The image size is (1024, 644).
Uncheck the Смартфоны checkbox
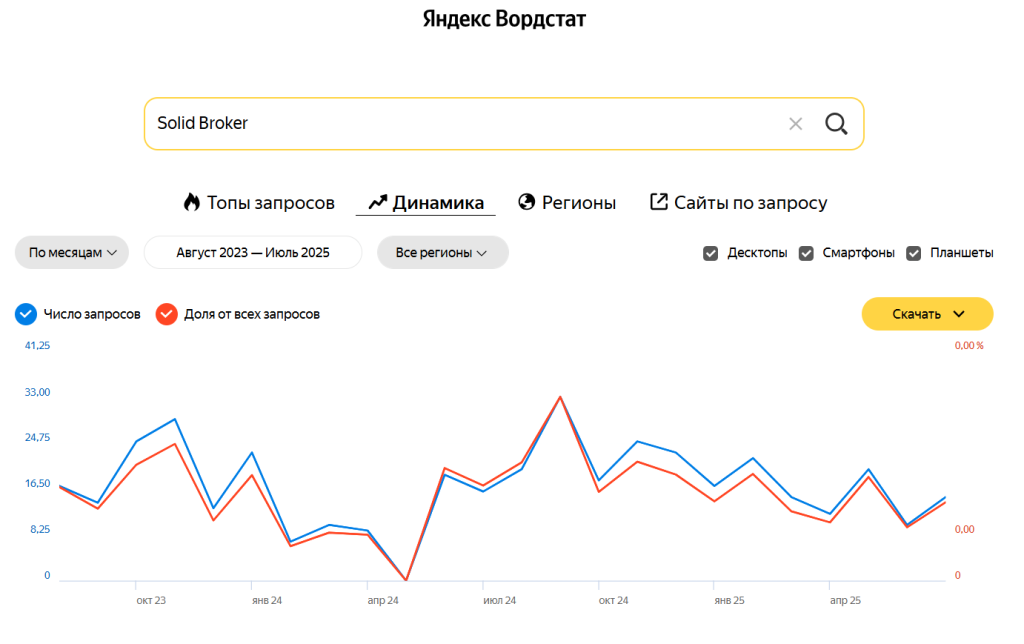pyautogui.click(x=806, y=253)
